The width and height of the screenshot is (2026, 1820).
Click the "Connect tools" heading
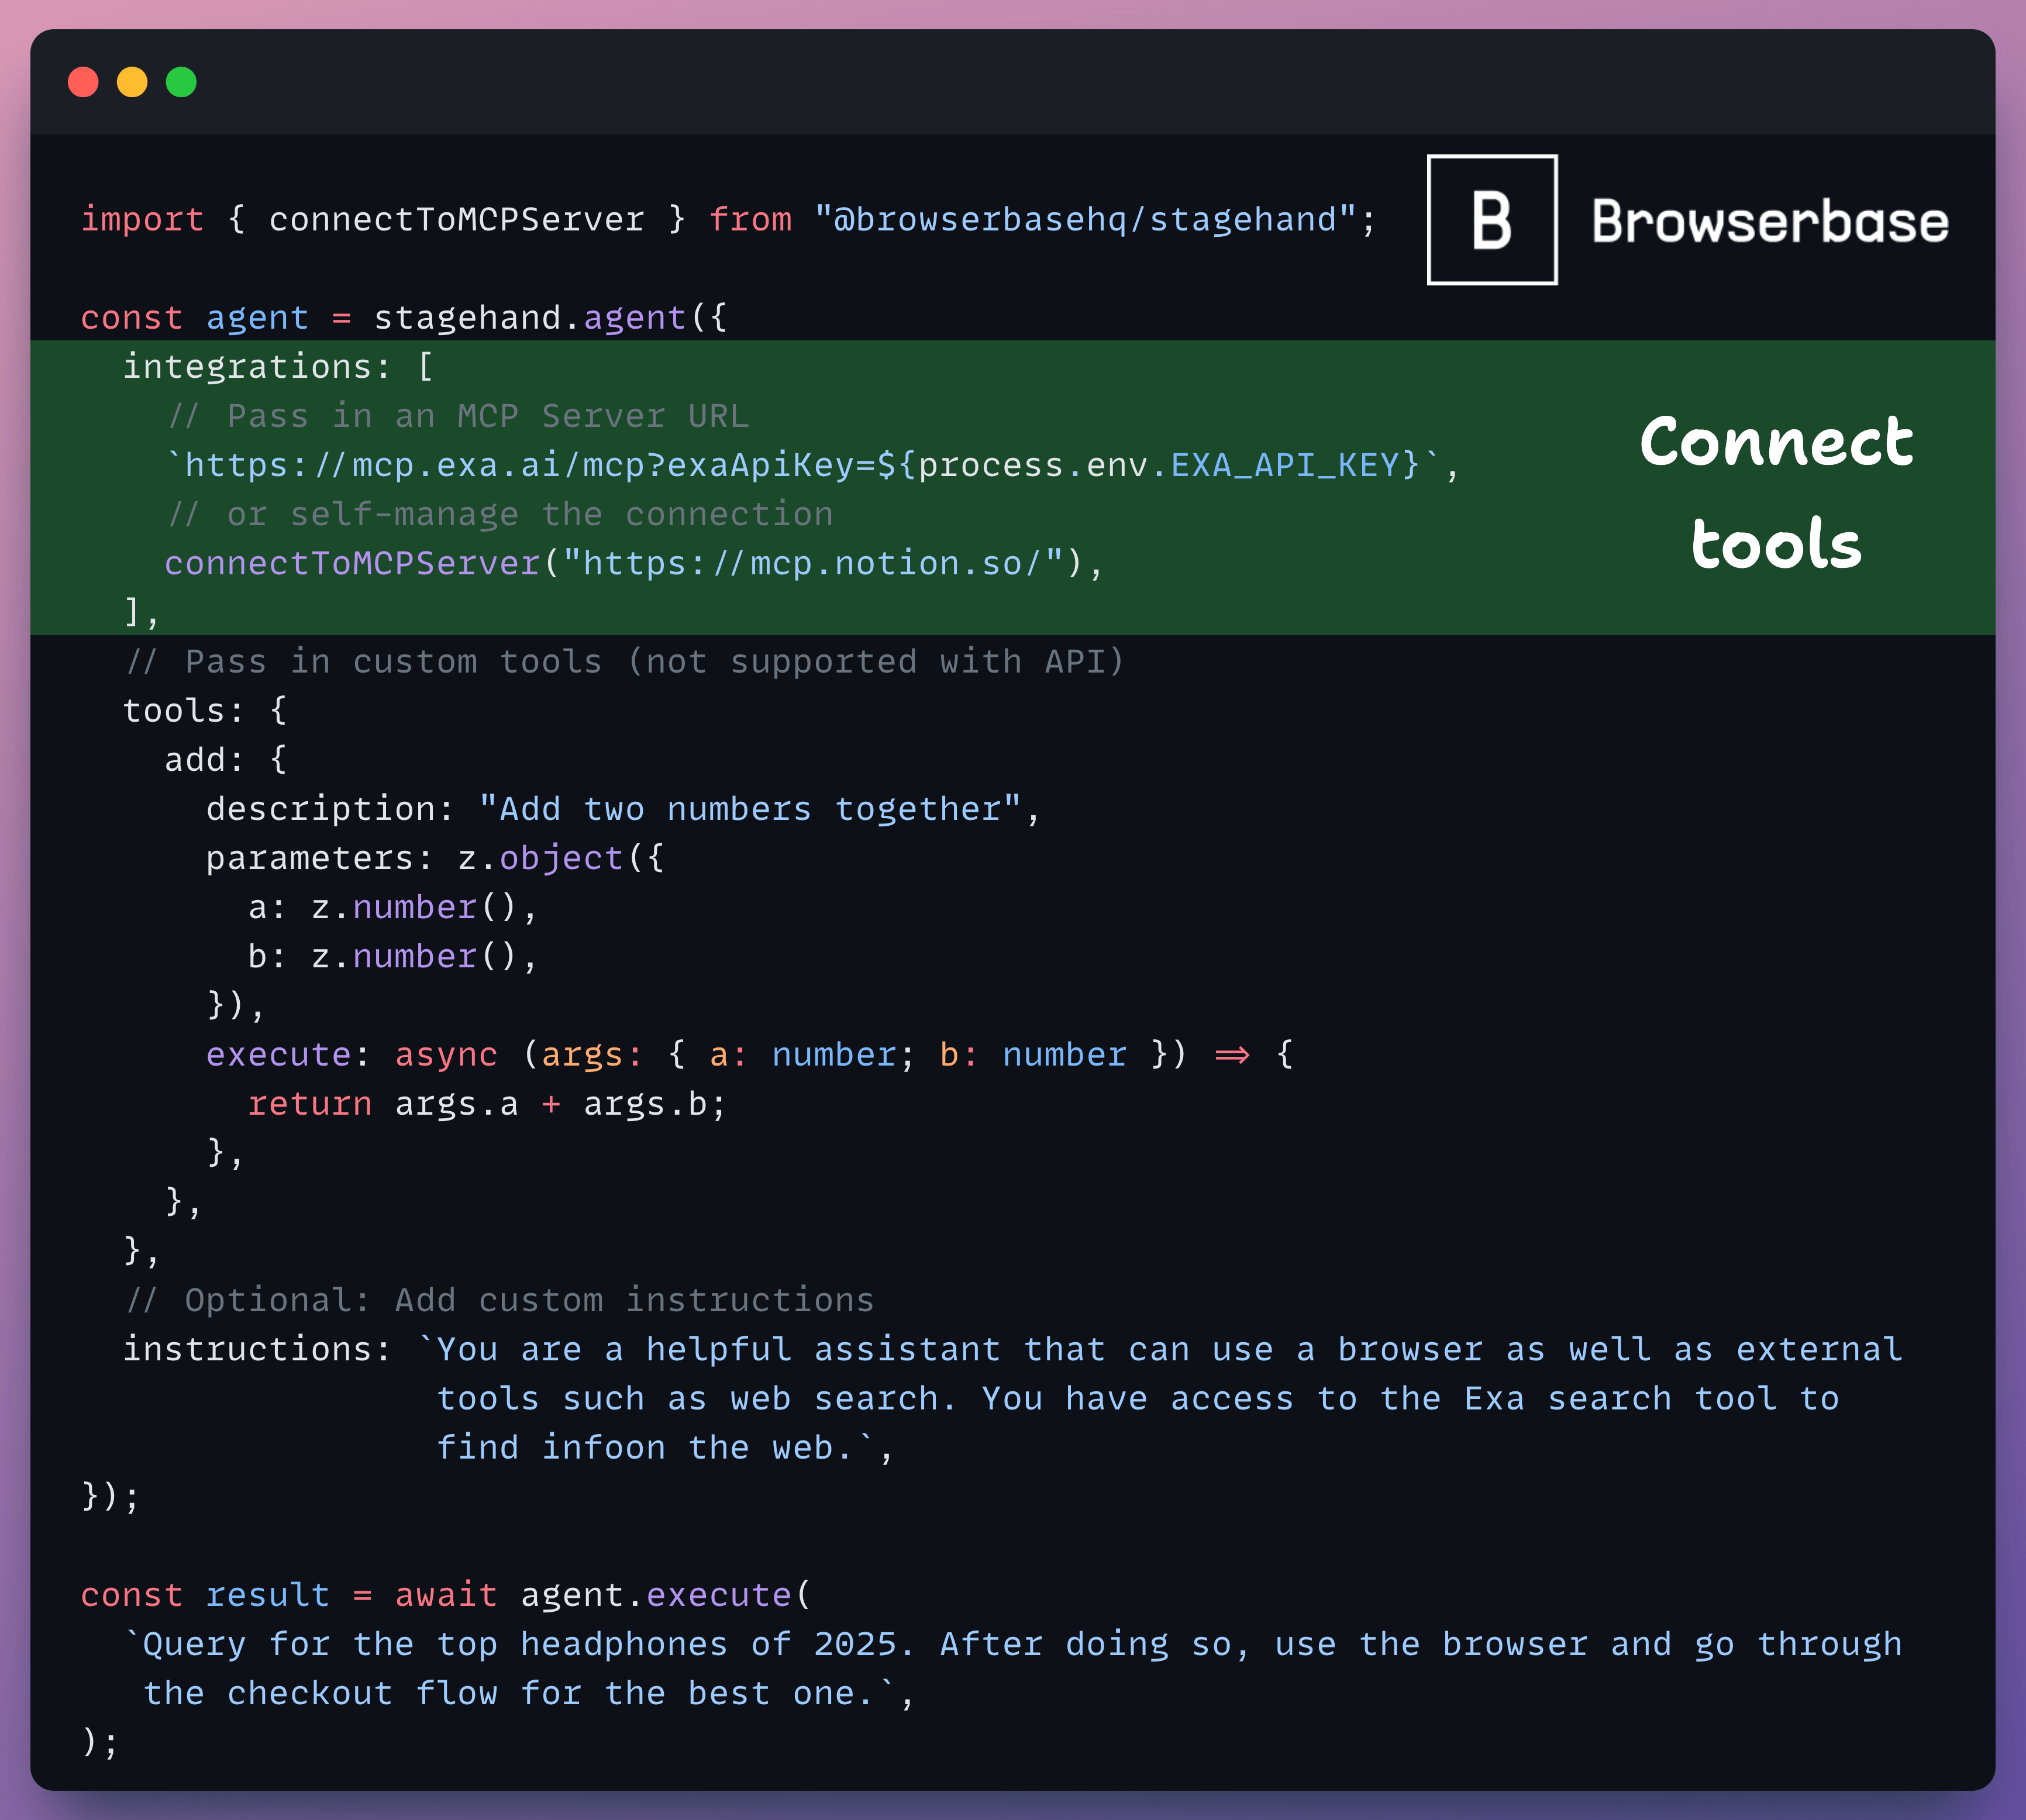pos(1776,492)
